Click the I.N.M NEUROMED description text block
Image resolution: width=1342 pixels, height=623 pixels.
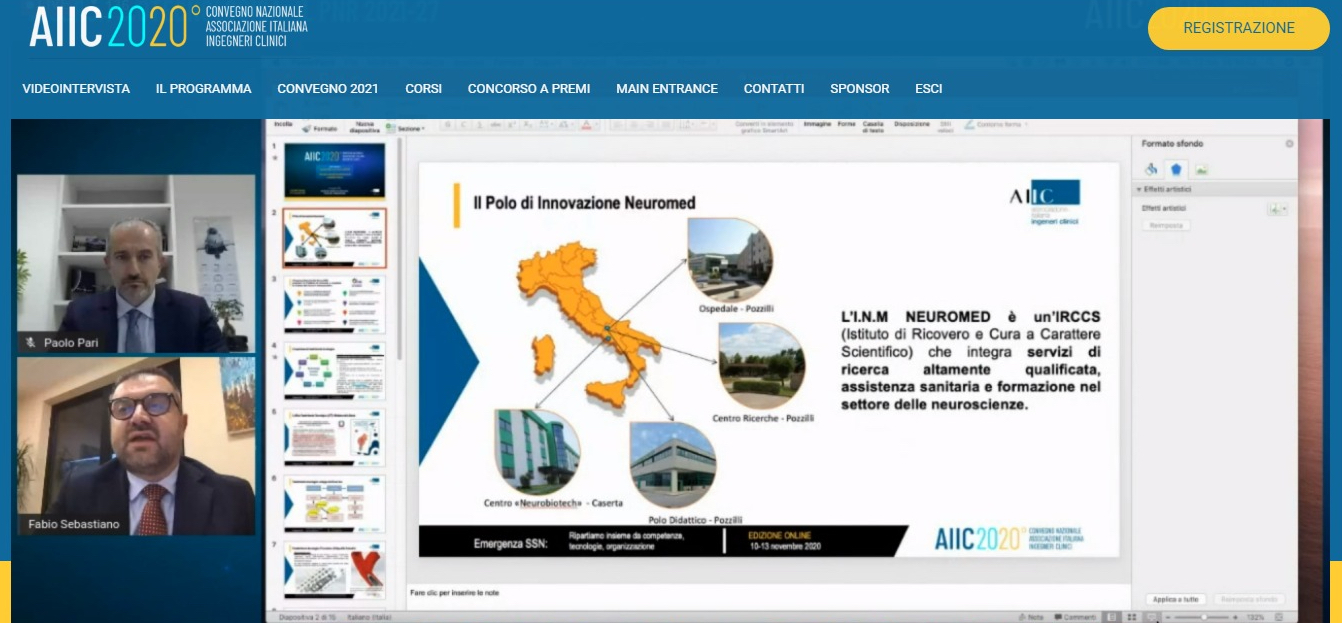(970, 361)
